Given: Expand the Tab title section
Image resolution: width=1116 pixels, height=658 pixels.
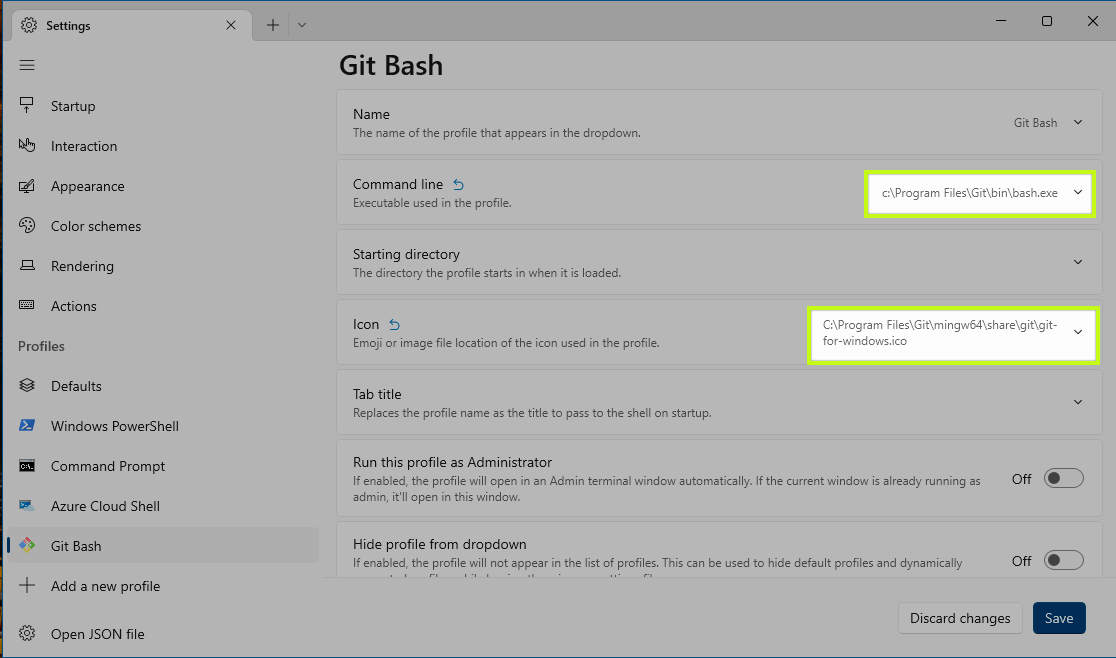Looking at the screenshot, I should (x=1078, y=402).
